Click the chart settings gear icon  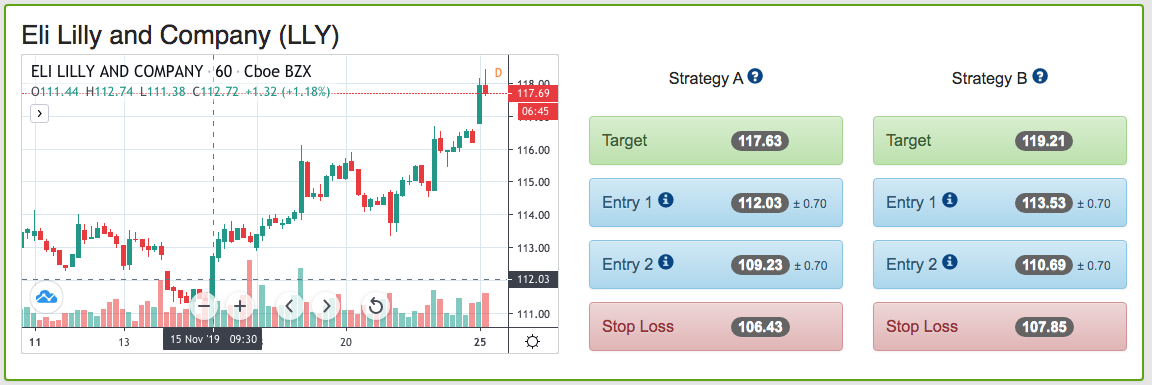(x=533, y=342)
